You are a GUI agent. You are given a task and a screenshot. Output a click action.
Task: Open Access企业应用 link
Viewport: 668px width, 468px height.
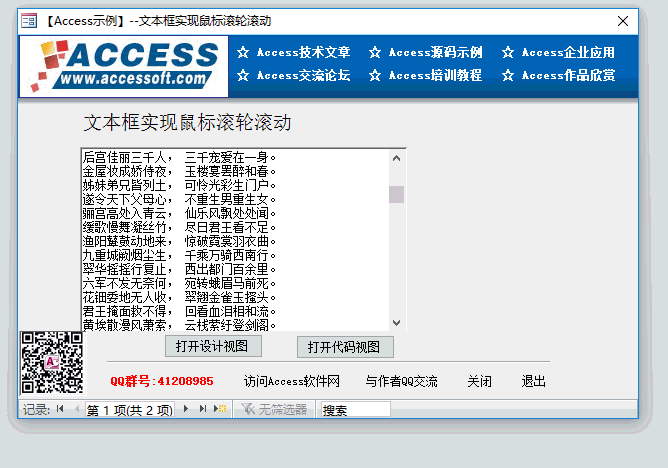click(x=568, y=52)
